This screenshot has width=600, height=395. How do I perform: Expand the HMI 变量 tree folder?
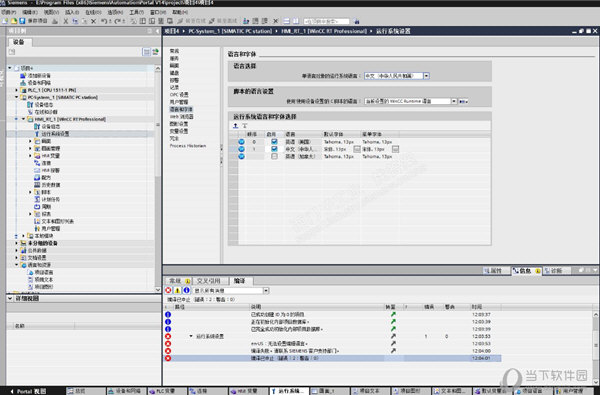31,155
